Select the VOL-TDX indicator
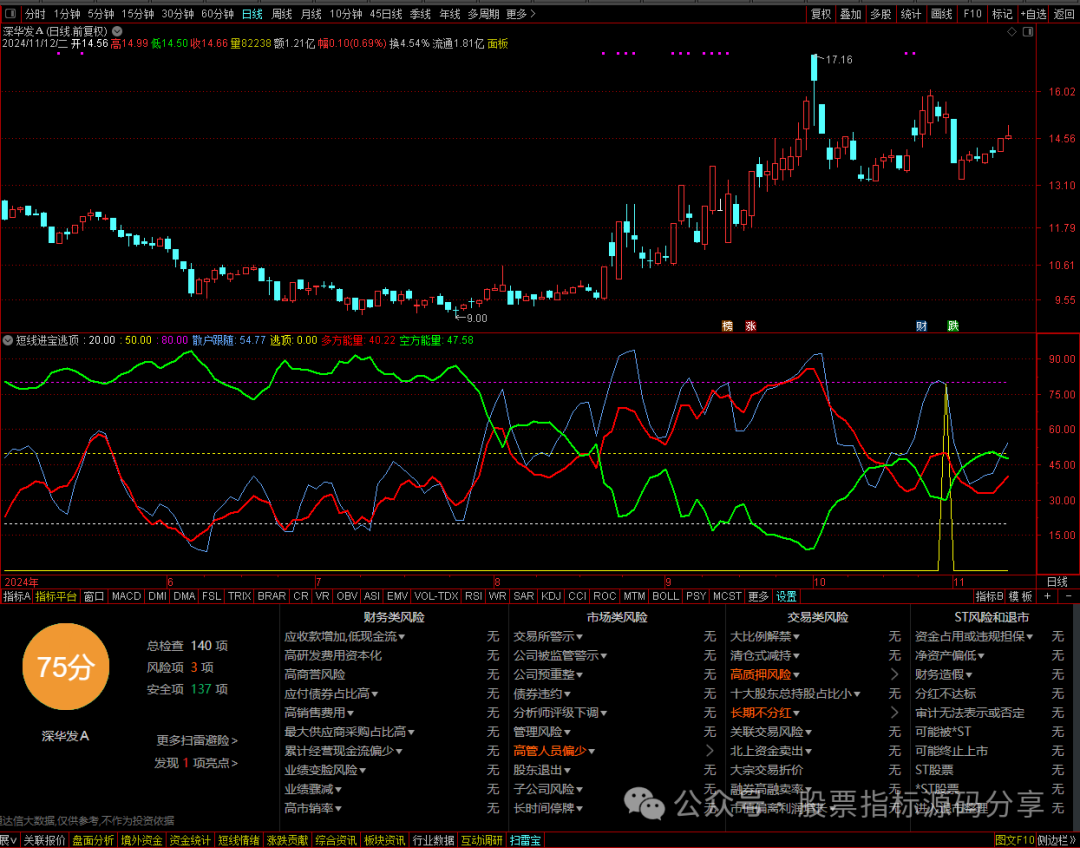Image resolution: width=1080 pixels, height=848 pixels. tap(437, 596)
